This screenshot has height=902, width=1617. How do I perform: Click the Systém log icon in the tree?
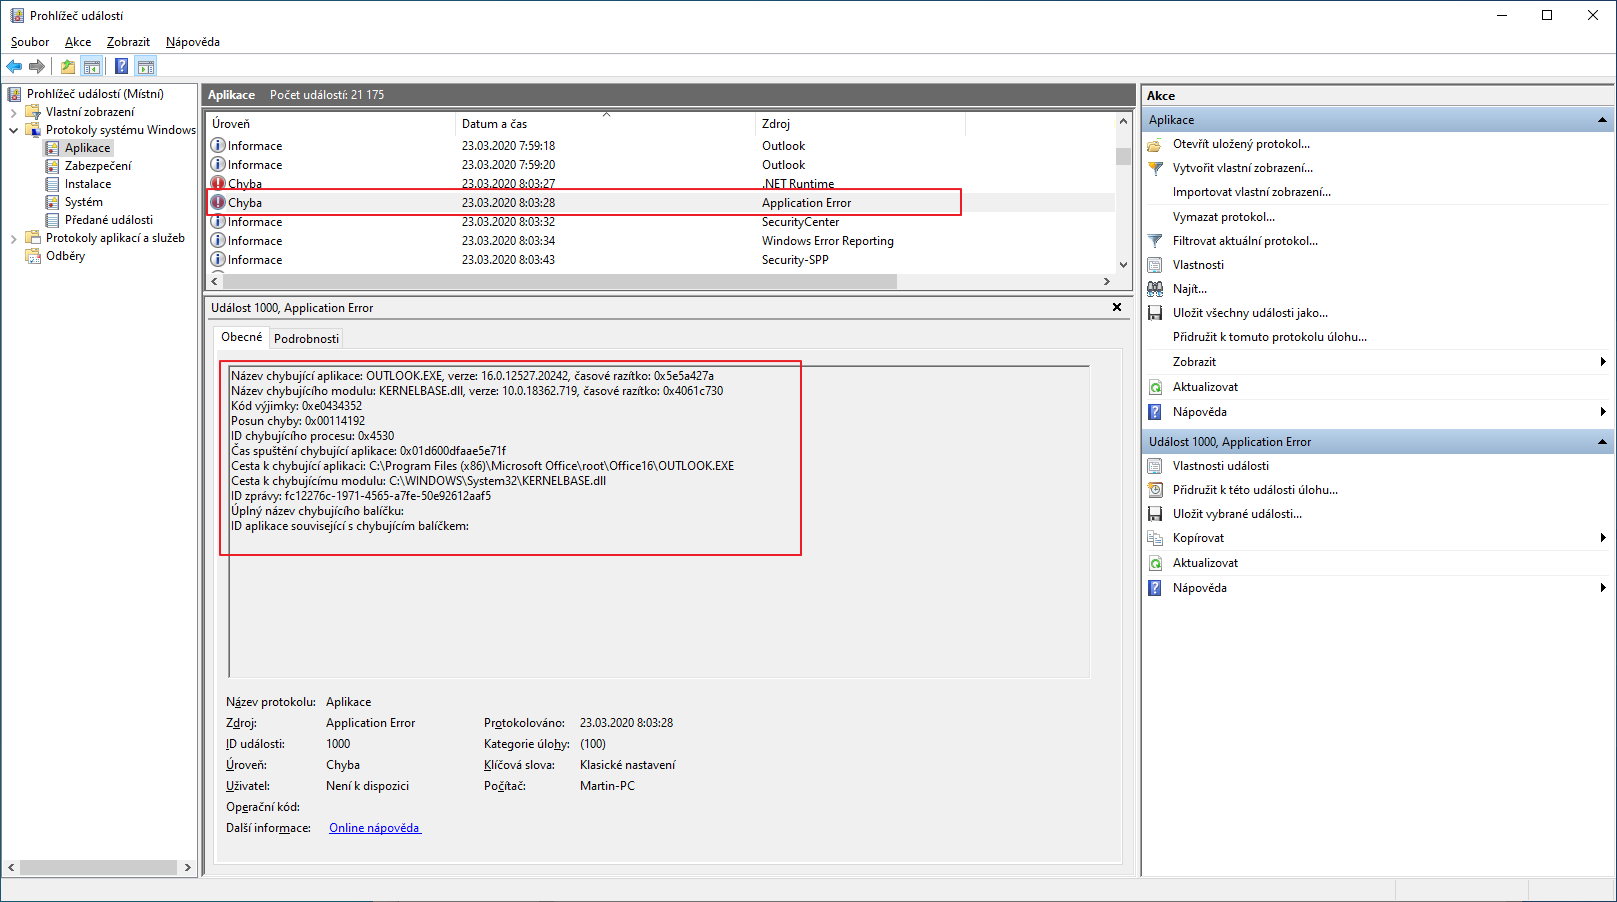(52, 202)
